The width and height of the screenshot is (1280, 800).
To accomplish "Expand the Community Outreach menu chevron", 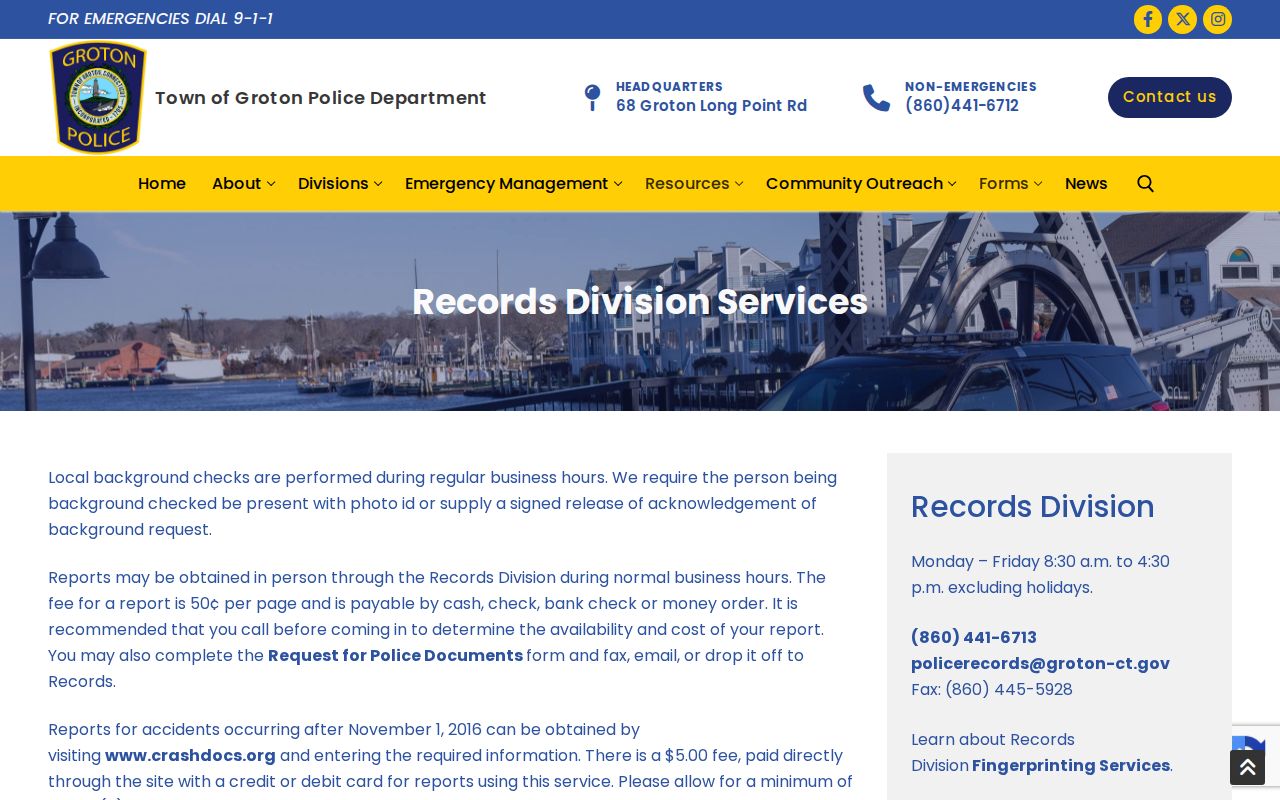I will (952, 184).
